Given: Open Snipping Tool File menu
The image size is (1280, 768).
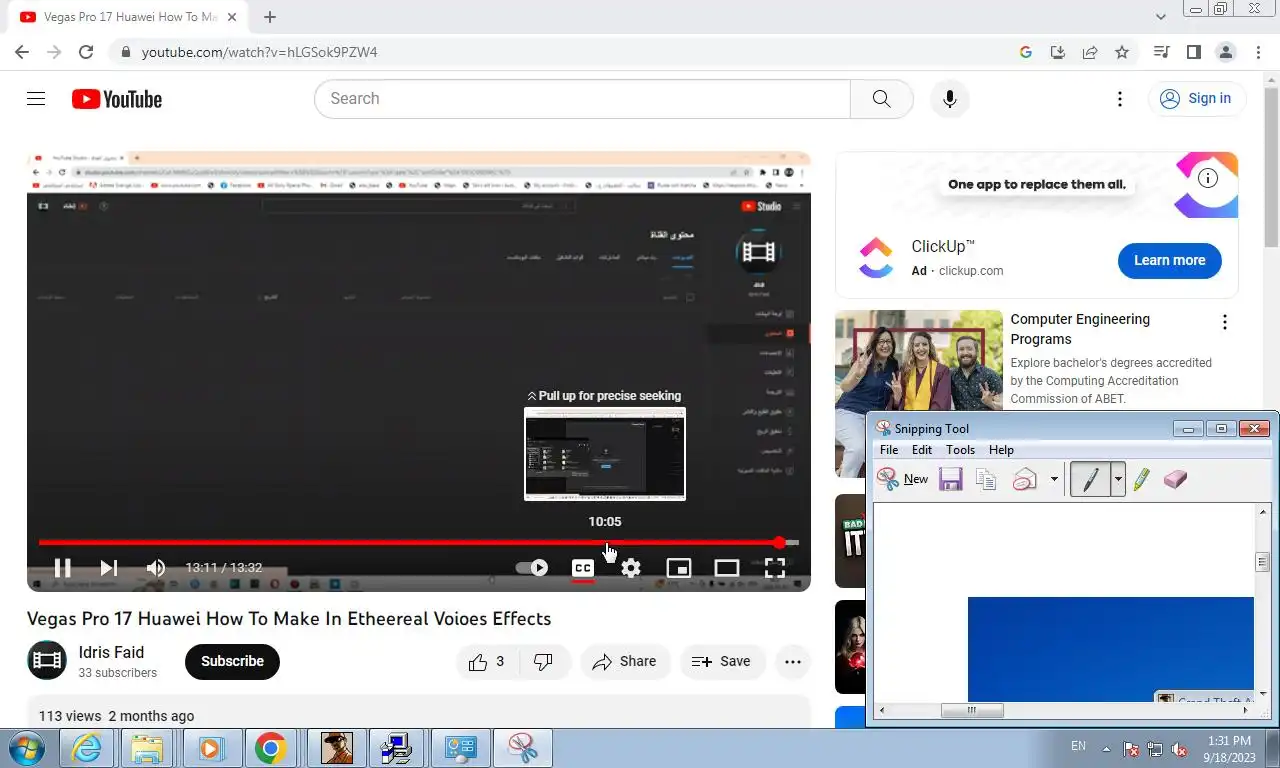Looking at the screenshot, I should pos(889,450).
